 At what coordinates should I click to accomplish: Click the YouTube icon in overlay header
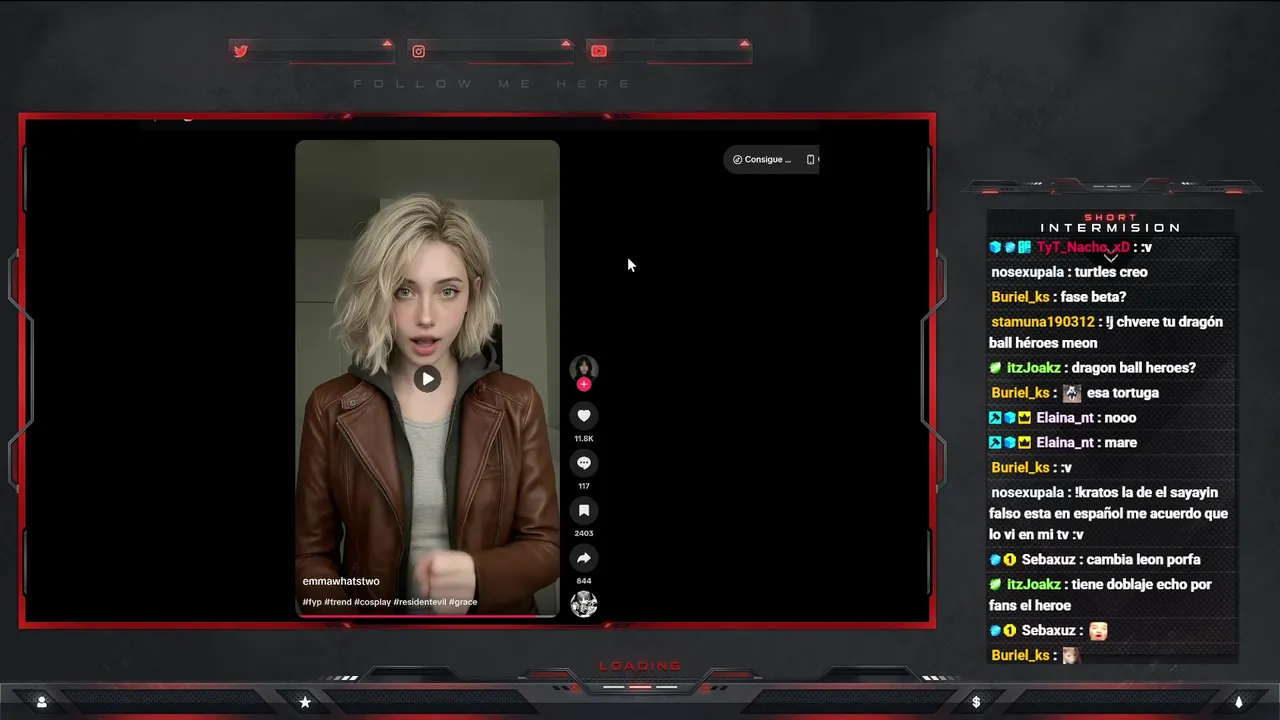click(x=598, y=51)
